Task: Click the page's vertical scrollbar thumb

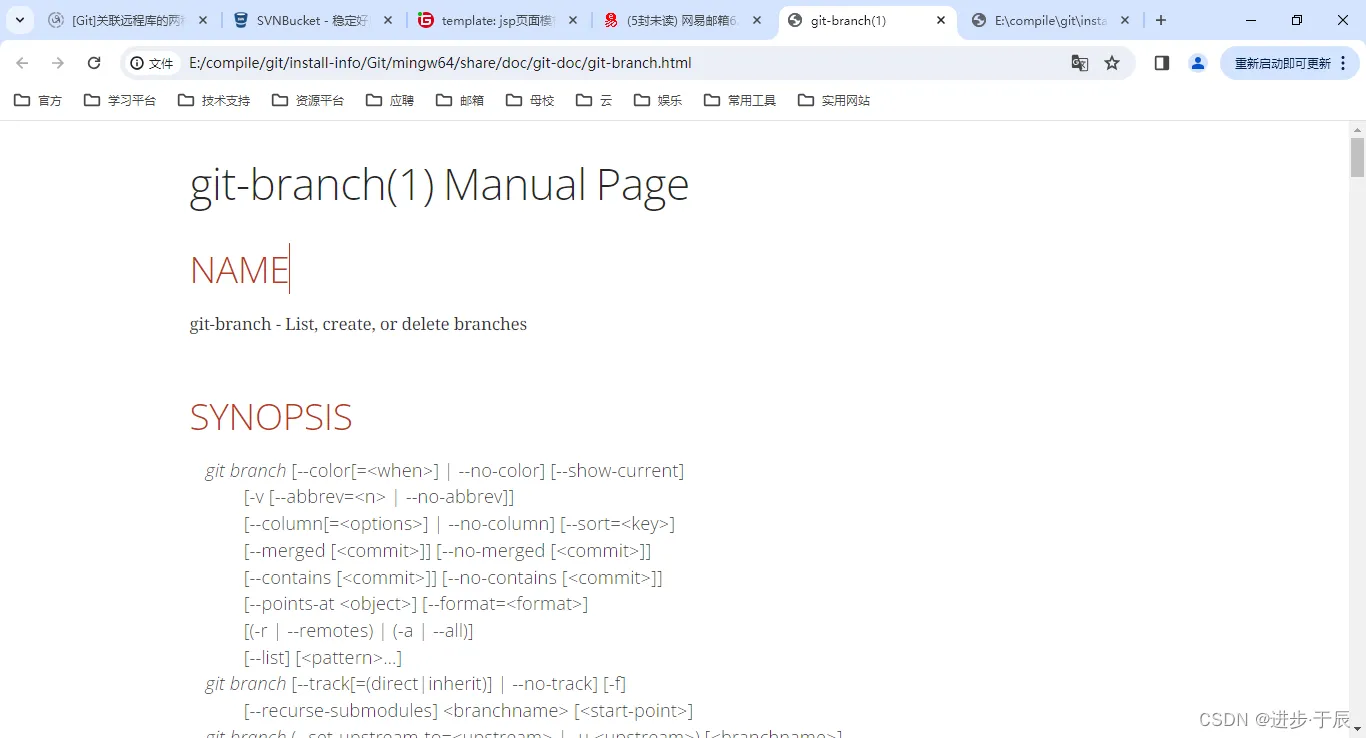Action: click(1357, 157)
